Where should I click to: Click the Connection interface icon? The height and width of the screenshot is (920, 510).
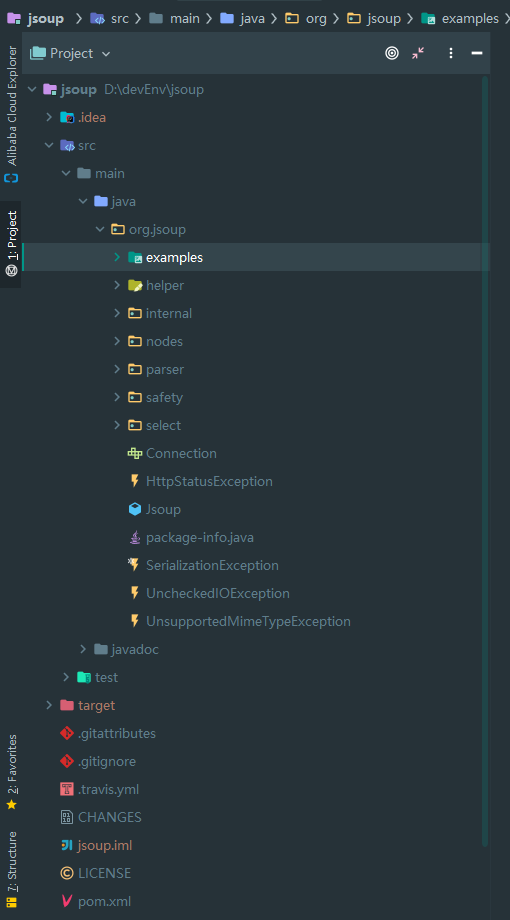point(135,453)
